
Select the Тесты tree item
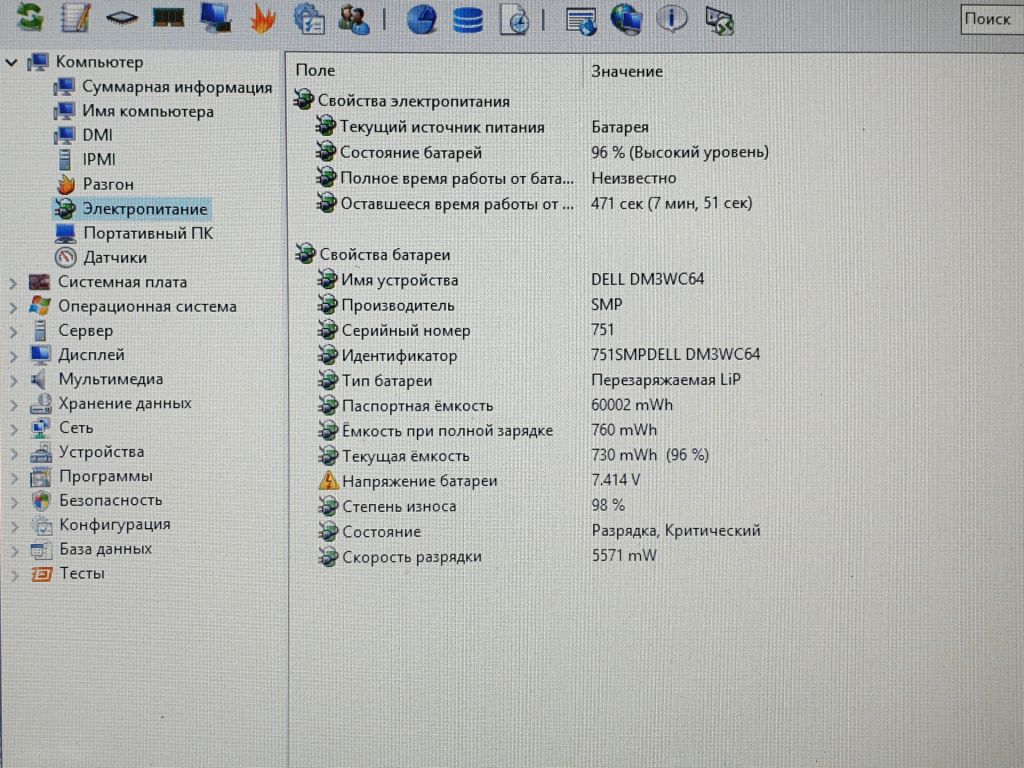click(82, 573)
